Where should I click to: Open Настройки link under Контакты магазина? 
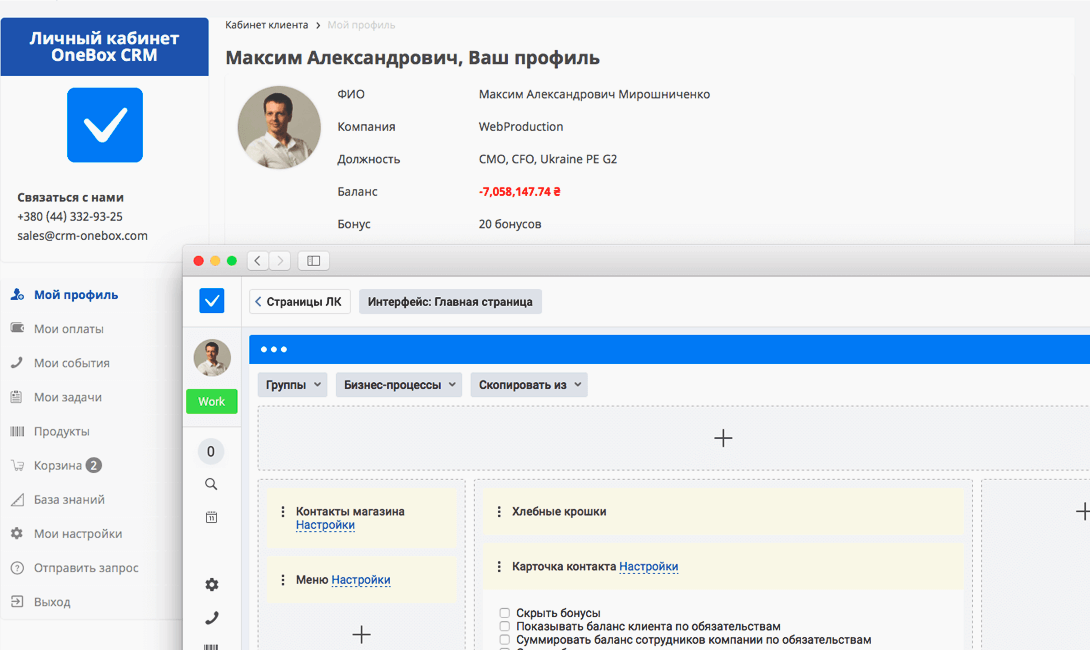[x=325, y=525]
